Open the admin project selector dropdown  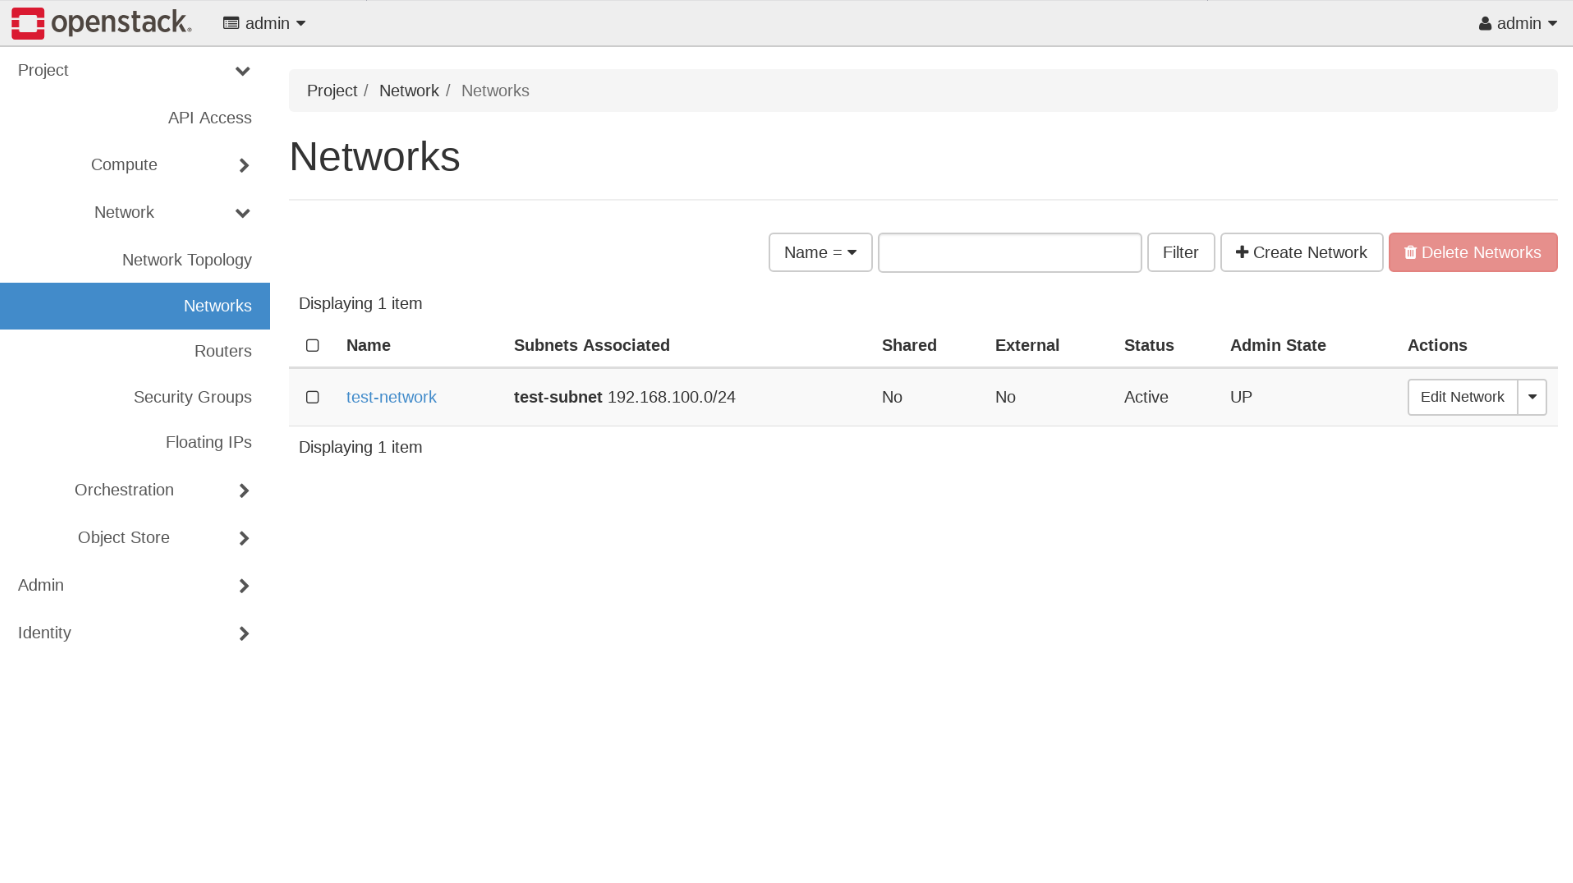click(264, 23)
